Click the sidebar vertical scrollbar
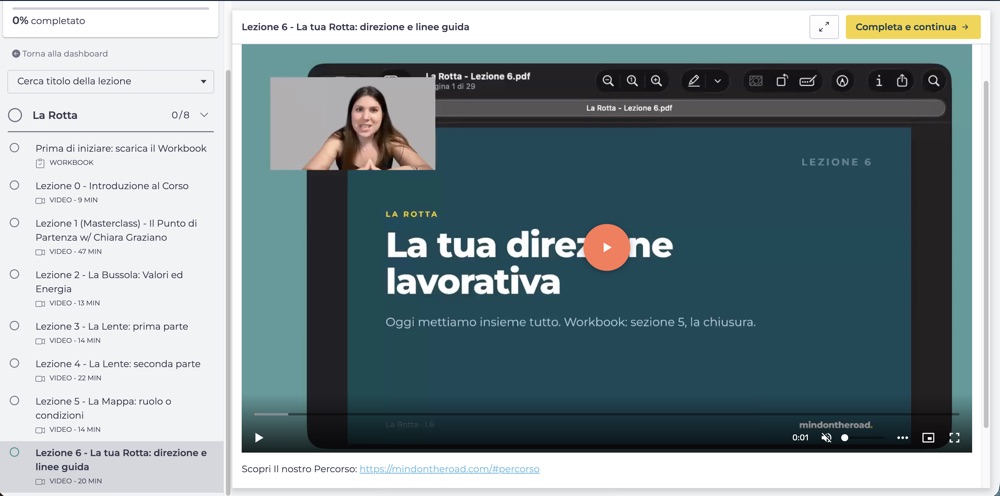This screenshot has width=1000, height=496. click(x=228, y=281)
